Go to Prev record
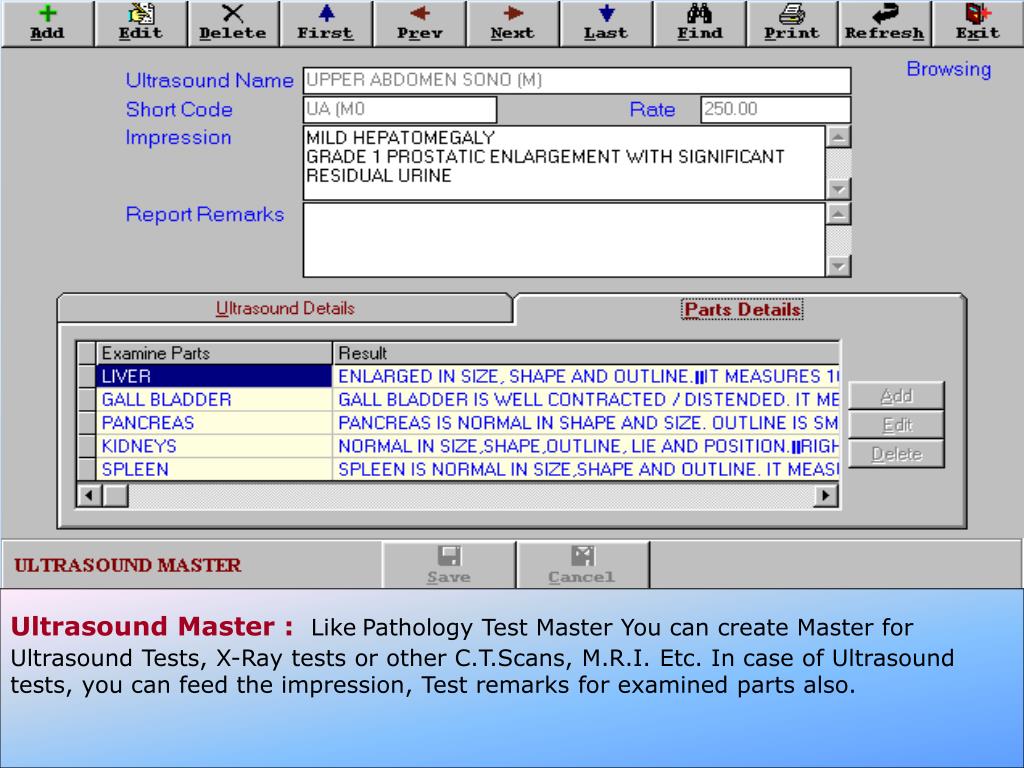This screenshot has width=1024, height=768. click(x=419, y=24)
